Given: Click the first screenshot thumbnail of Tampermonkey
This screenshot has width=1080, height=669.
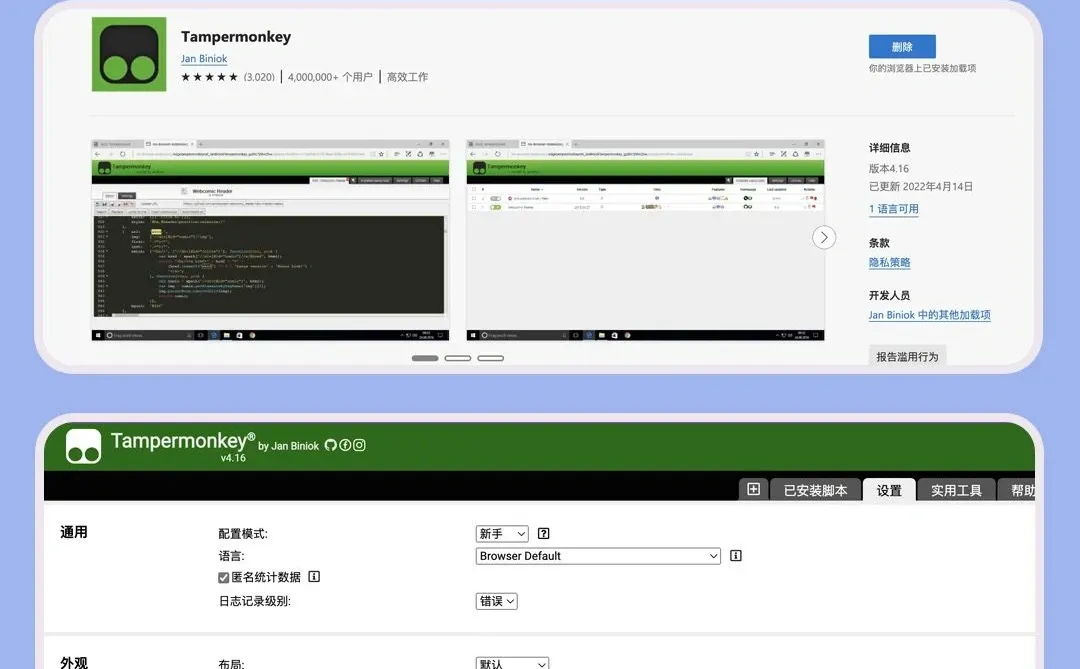Looking at the screenshot, I should (x=269, y=238).
